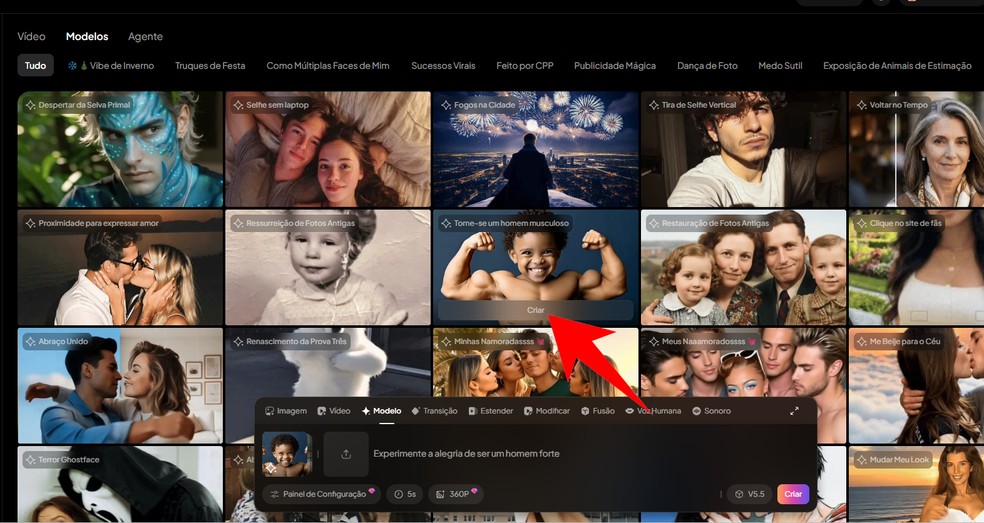Open the Agente top tab
Viewport: 984px width, 523px height.
[x=146, y=36]
